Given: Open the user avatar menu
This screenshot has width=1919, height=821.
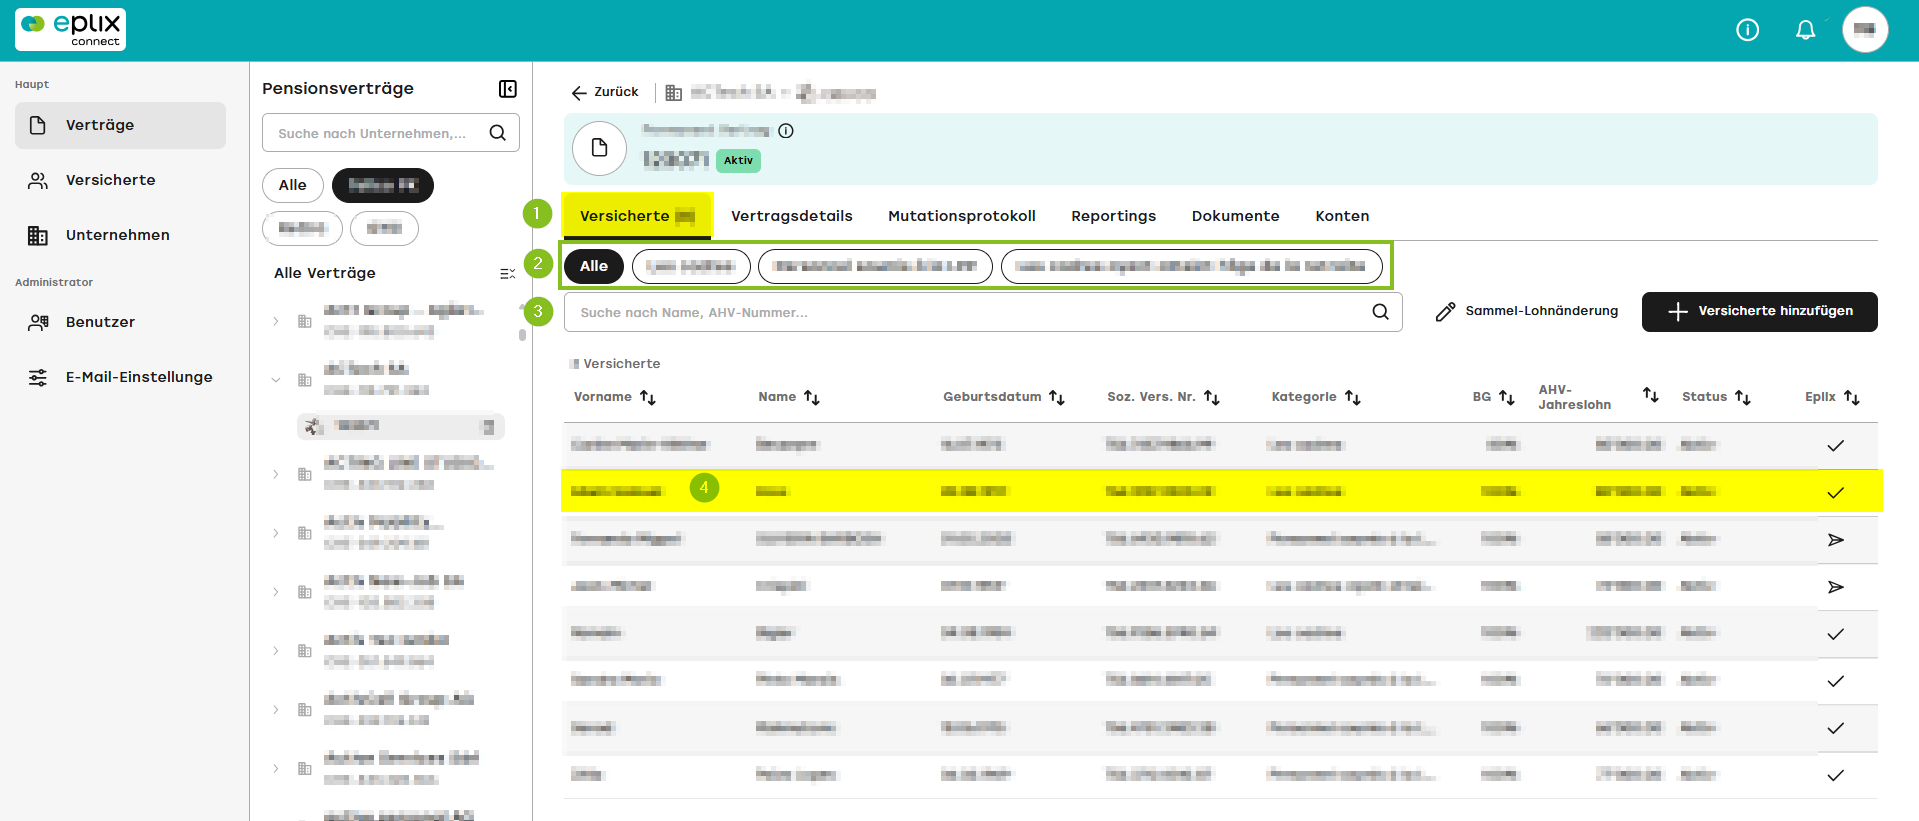Looking at the screenshot, I should [1865, 30].
